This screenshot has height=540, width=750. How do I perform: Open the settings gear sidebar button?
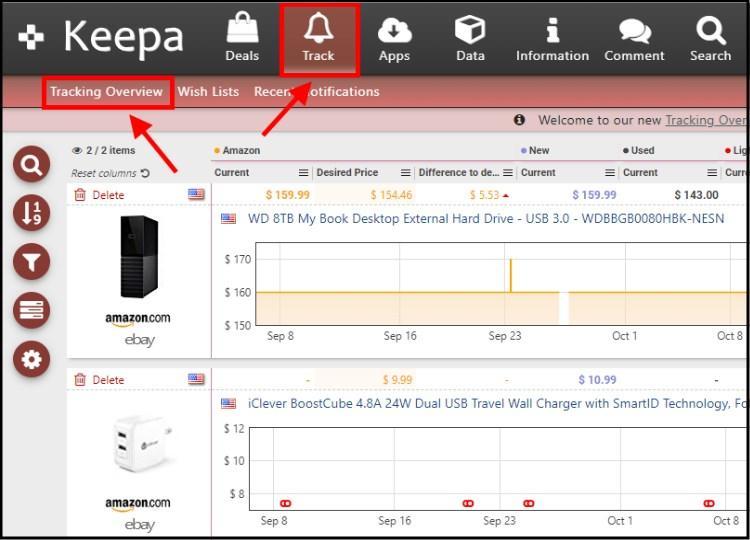coord(32,359)
